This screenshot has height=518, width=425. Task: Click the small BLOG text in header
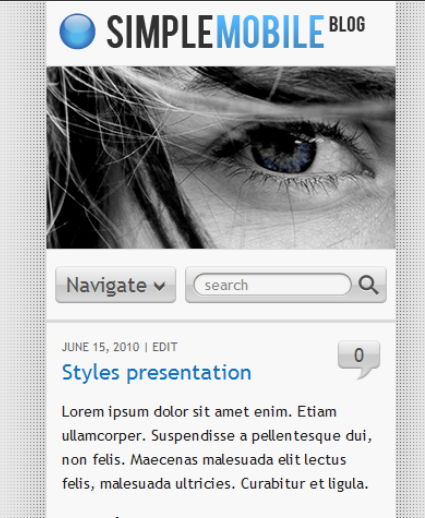(347, 24)
